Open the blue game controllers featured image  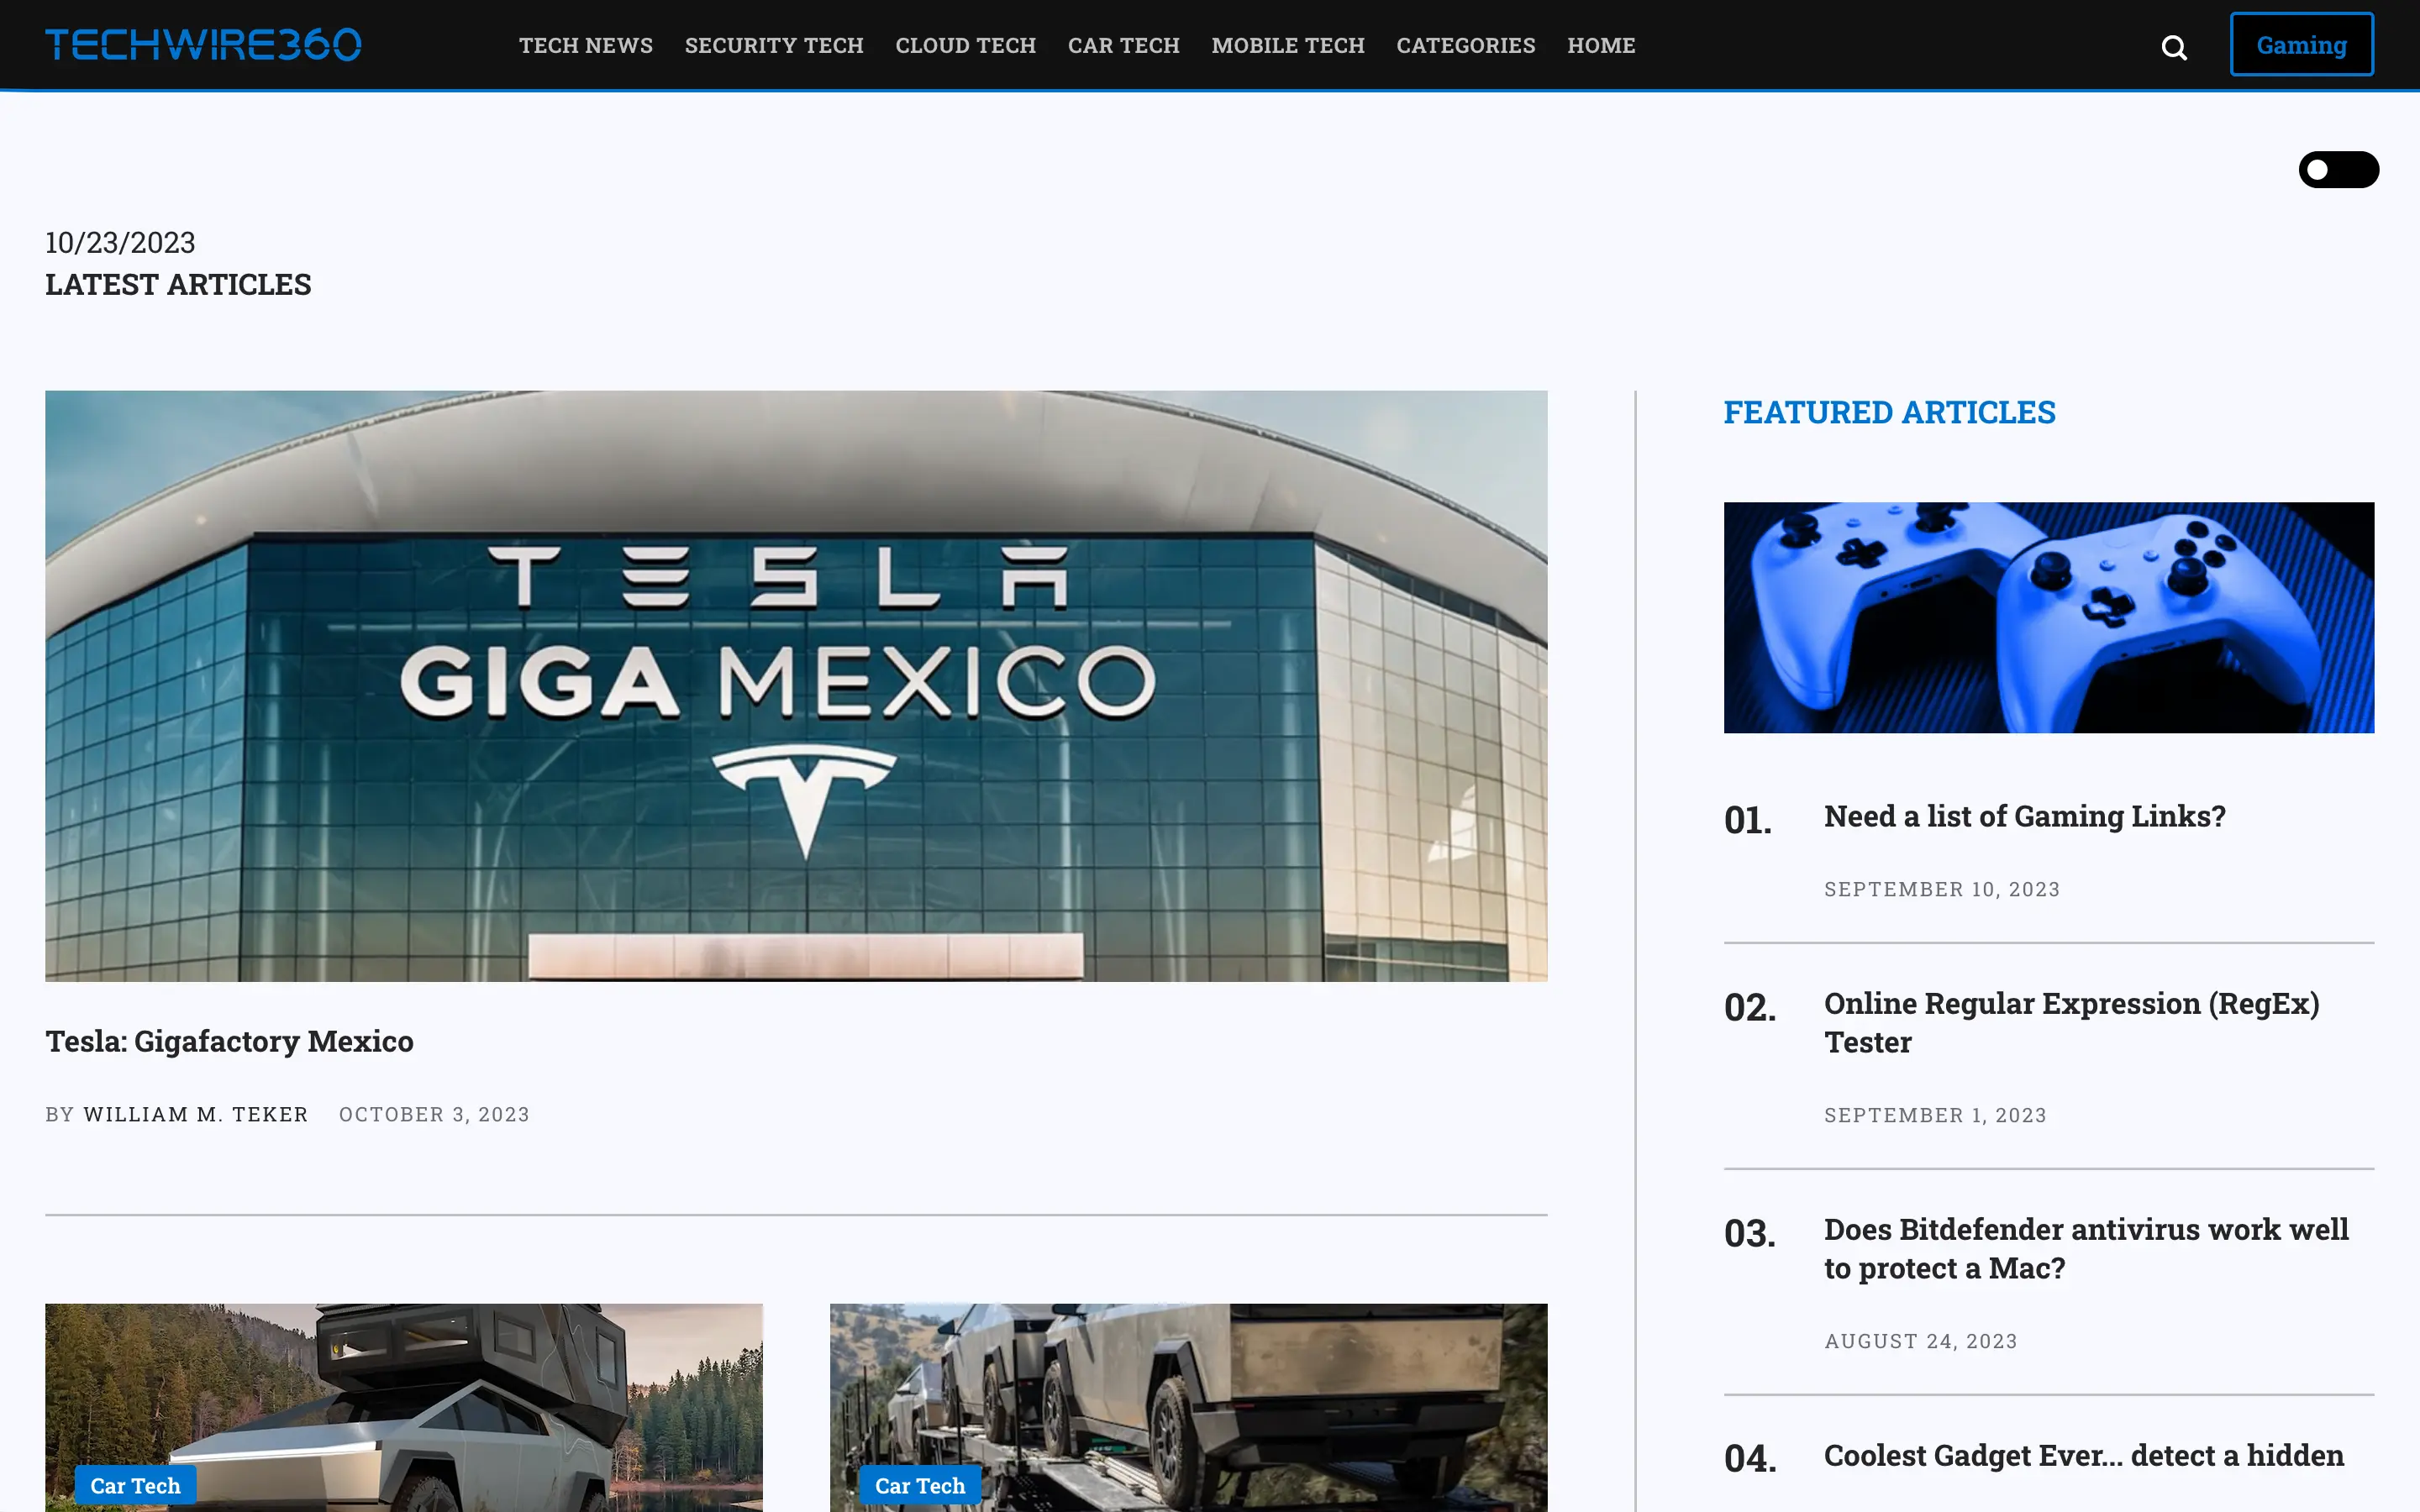(x=2048, y=617)
